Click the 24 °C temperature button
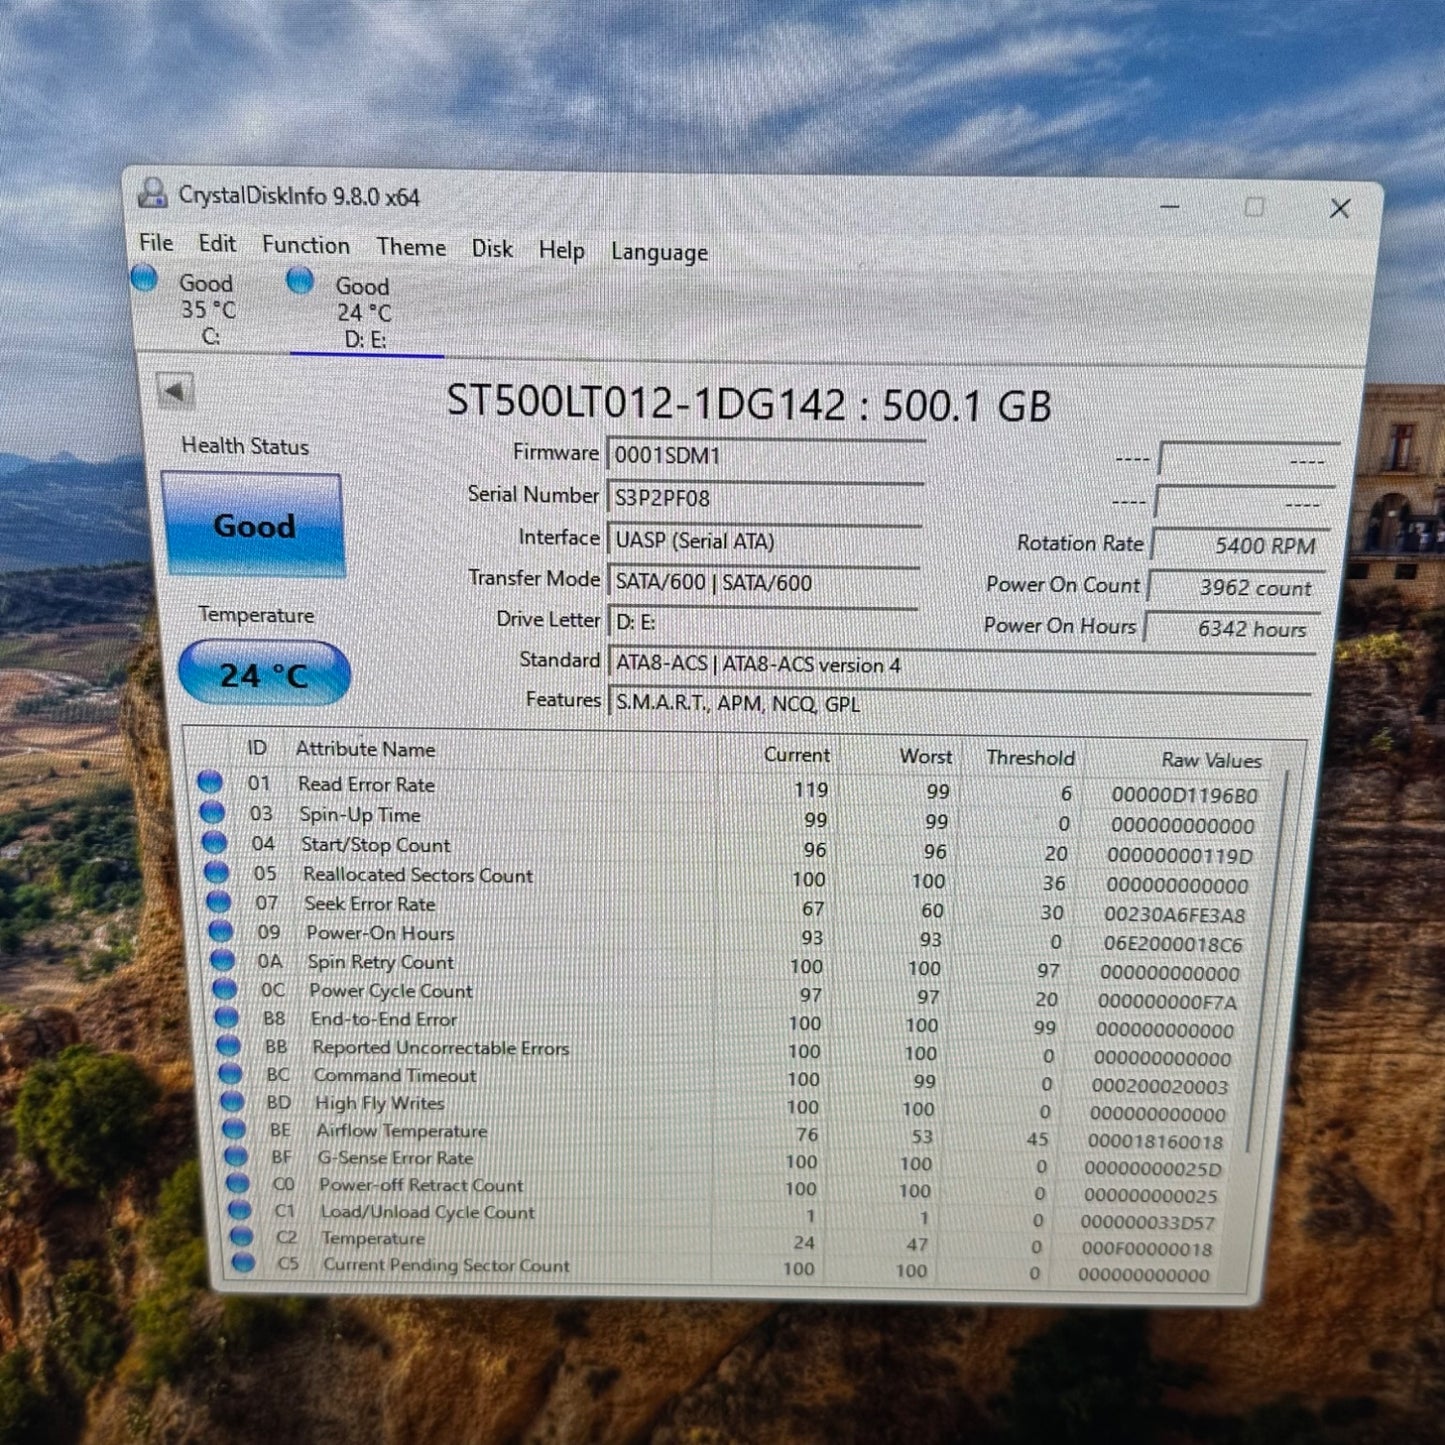Image resolution: width=1445 pixels, height=1445 pixels. click(264, 674)
